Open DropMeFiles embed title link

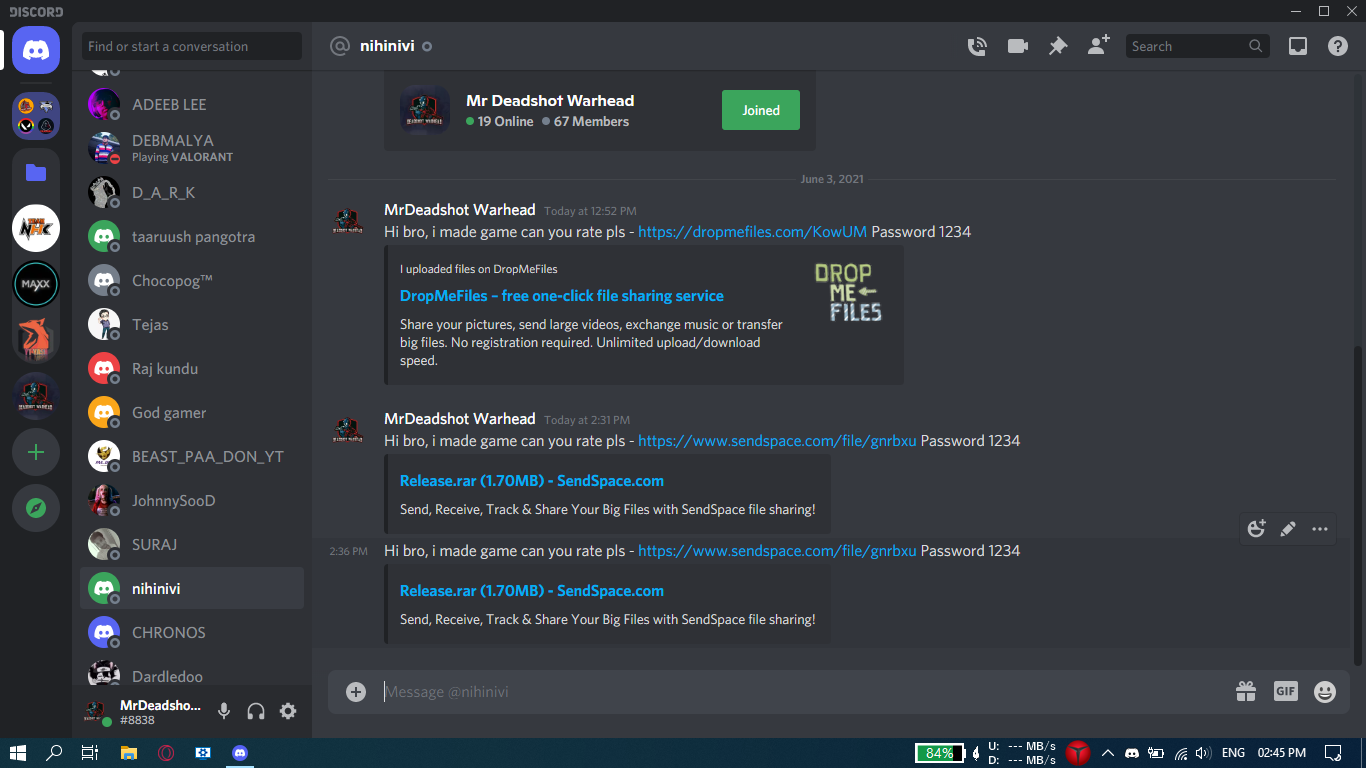(x=562, y=296)
